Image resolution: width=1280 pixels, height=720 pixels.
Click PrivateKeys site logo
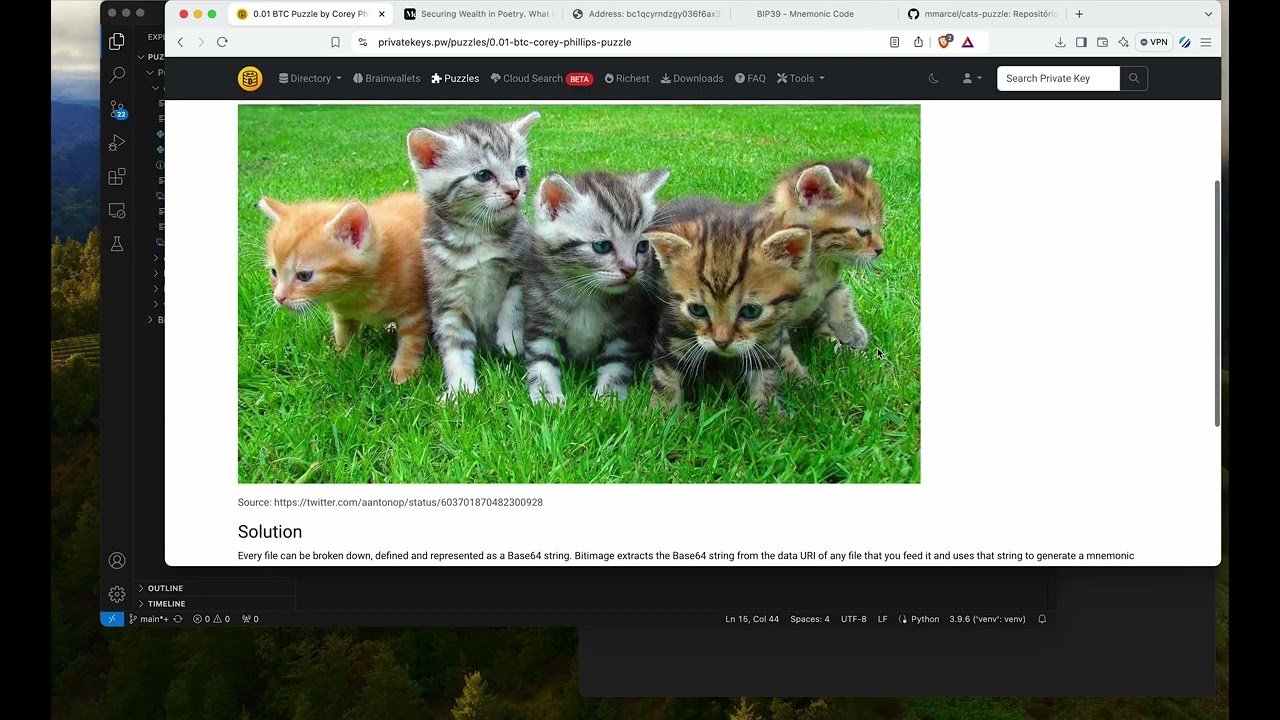pyautogui.click(x=250, y=78)
